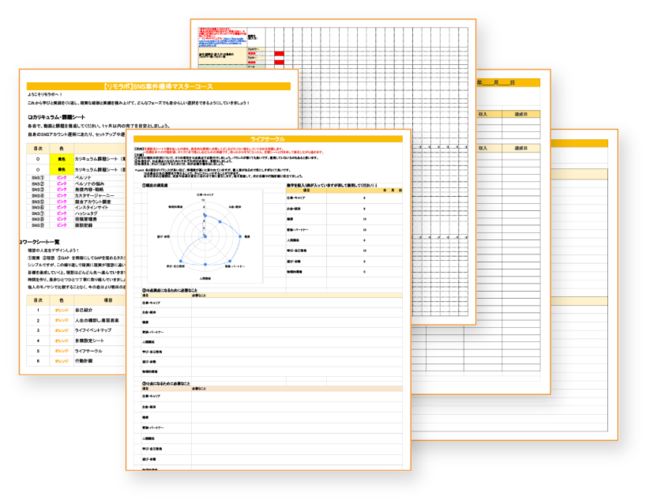
Task: Click the 【リモラボ】SNS案件獲得マスターコース title bar
Action: [x=158, y=86]
